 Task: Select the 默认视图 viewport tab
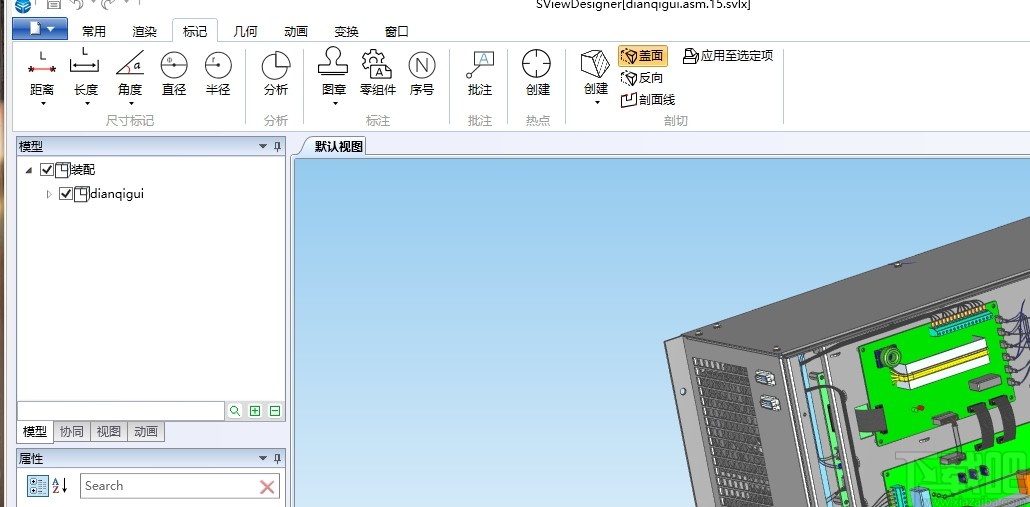coord(338,146)
